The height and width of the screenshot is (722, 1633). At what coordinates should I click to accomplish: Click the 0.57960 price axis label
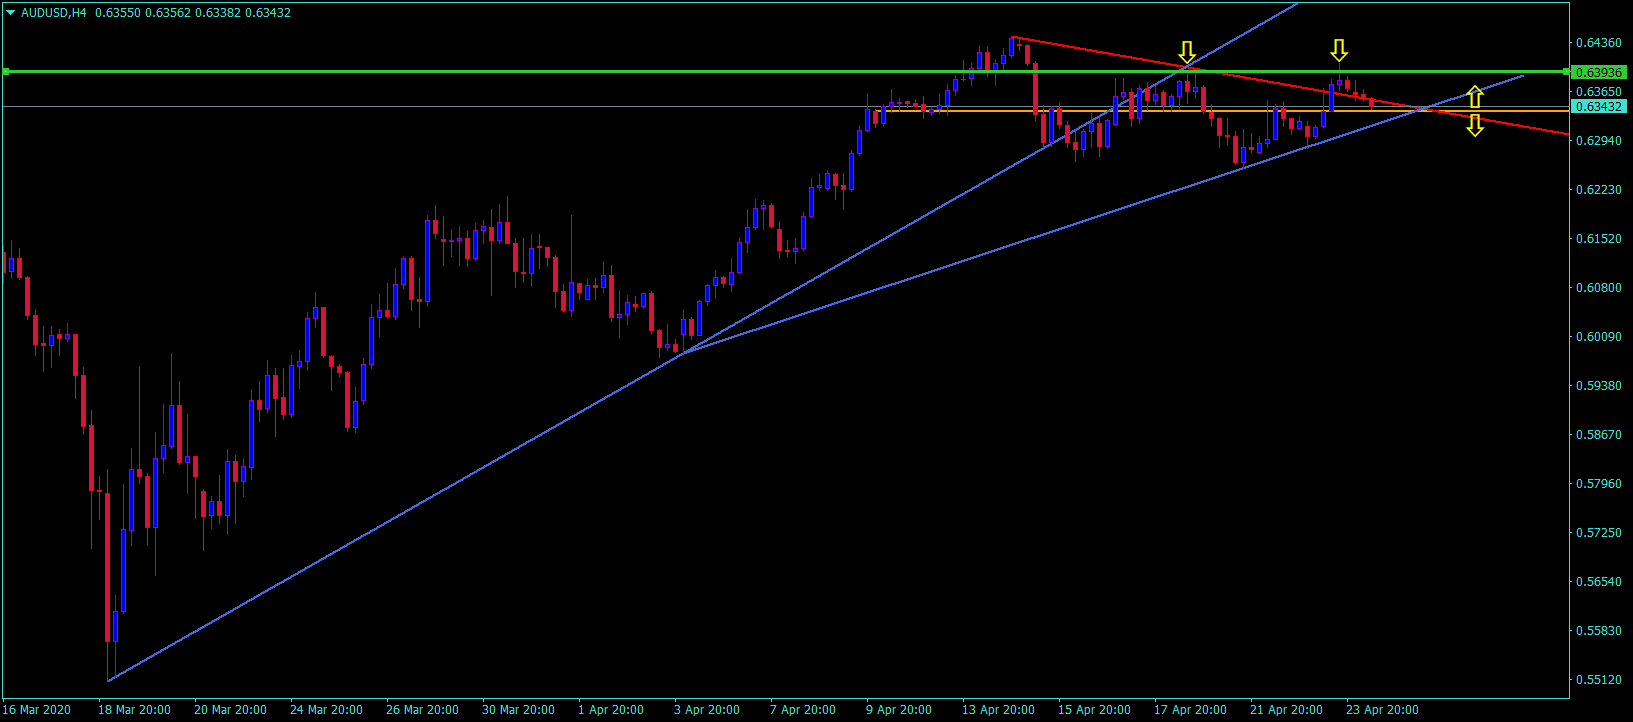[x=1598, y=484]
